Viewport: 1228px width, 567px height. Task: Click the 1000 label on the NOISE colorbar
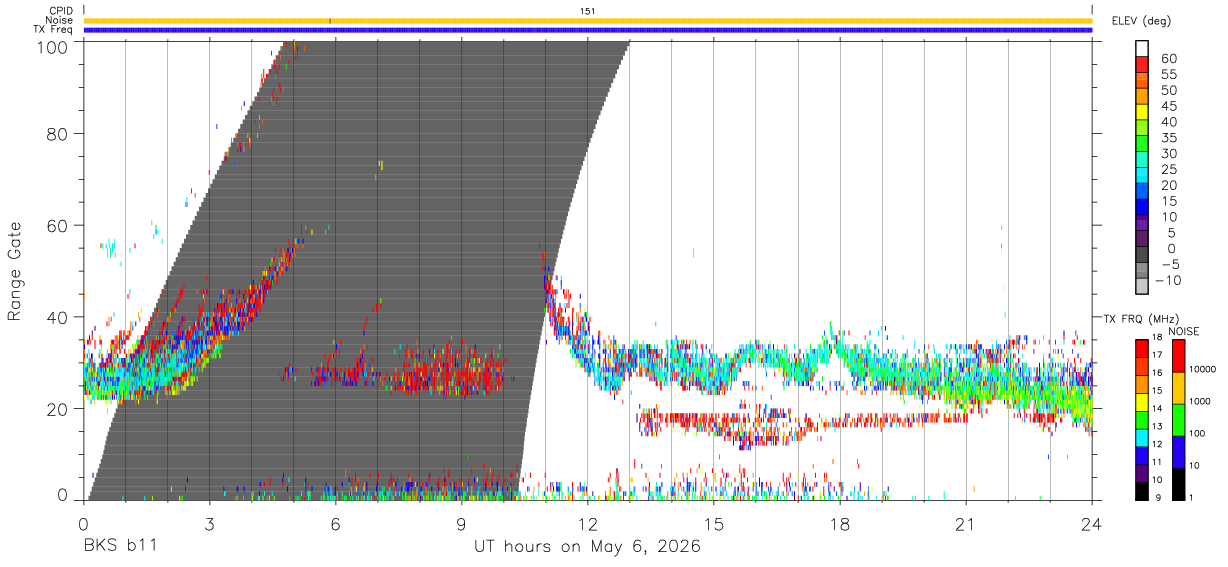click(x=1201, y=401)
